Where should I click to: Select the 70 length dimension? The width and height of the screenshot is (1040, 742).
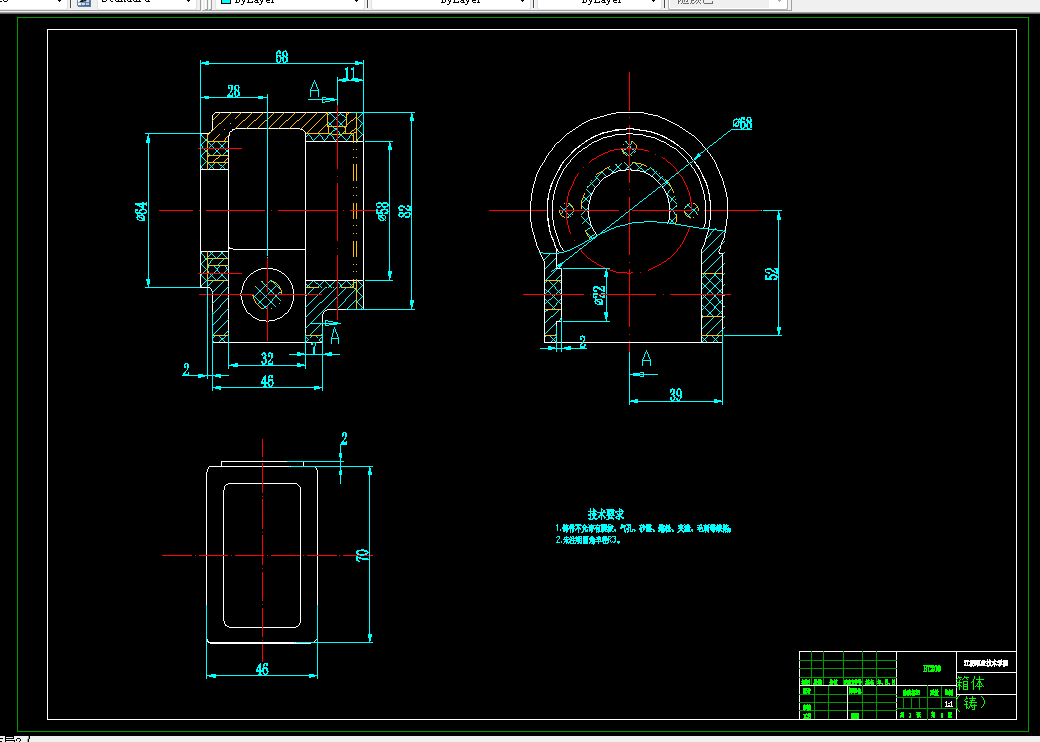click(x=362, y=555)
